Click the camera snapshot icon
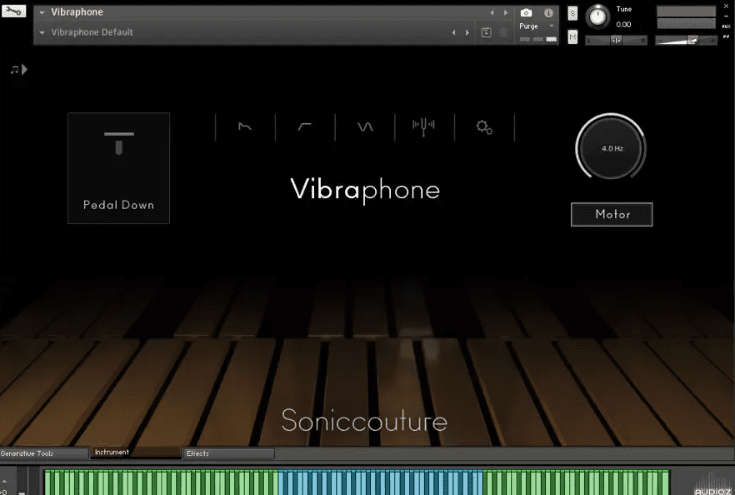 [x=526, y=13]
